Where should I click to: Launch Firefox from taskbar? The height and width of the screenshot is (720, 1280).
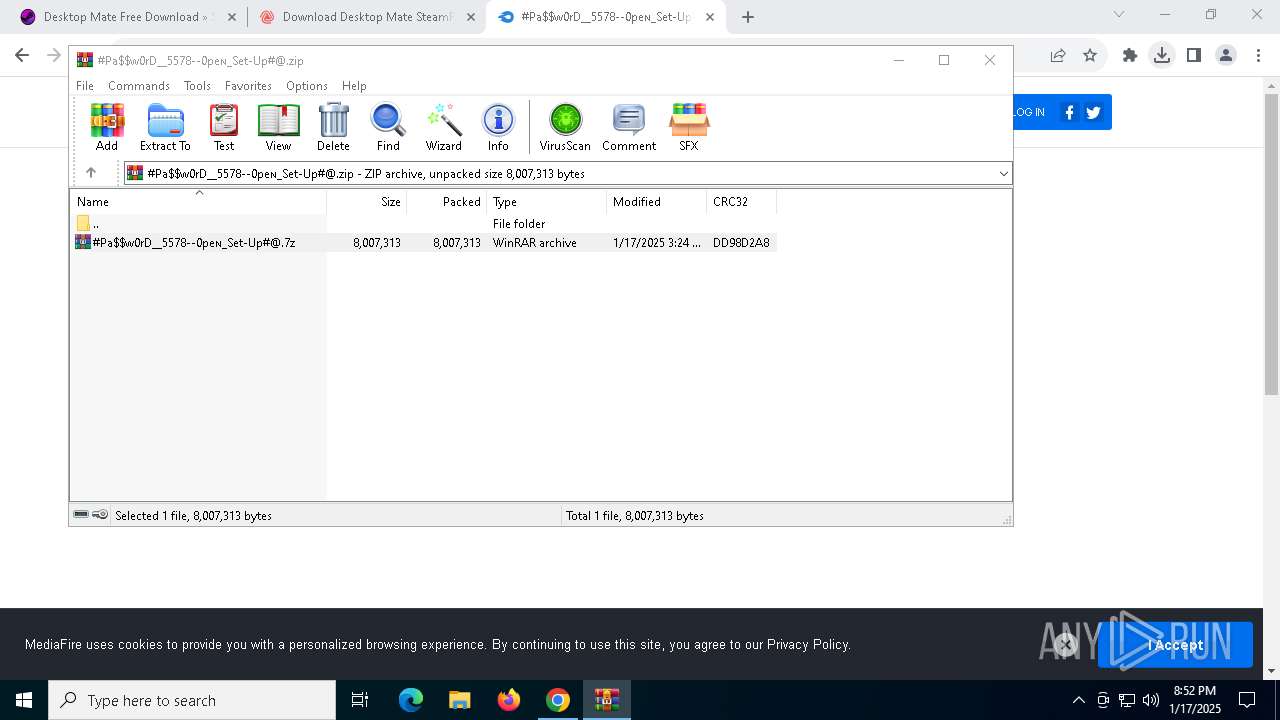(x=509, y=700)
